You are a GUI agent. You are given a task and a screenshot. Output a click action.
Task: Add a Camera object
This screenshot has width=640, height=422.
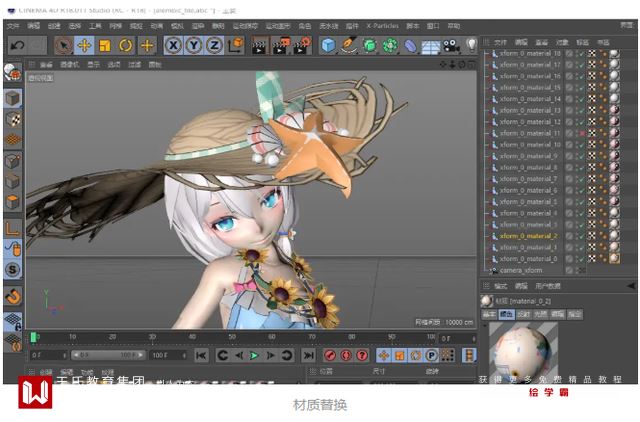[x=452, y=46]
